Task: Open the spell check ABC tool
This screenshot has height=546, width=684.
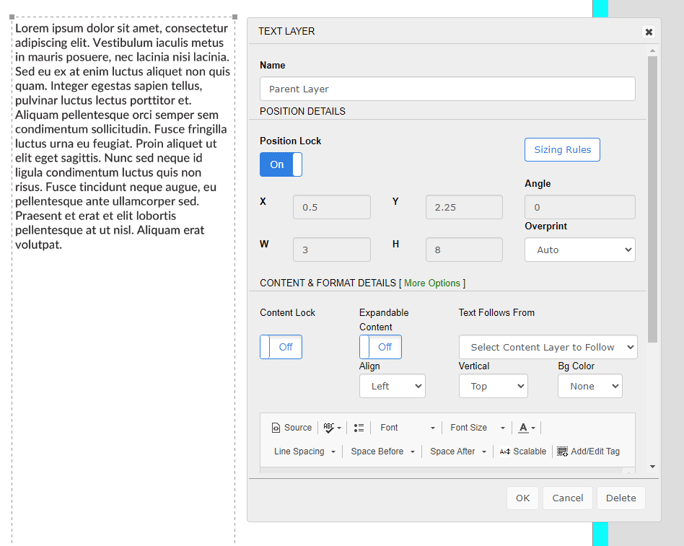Action: point(332,428)
